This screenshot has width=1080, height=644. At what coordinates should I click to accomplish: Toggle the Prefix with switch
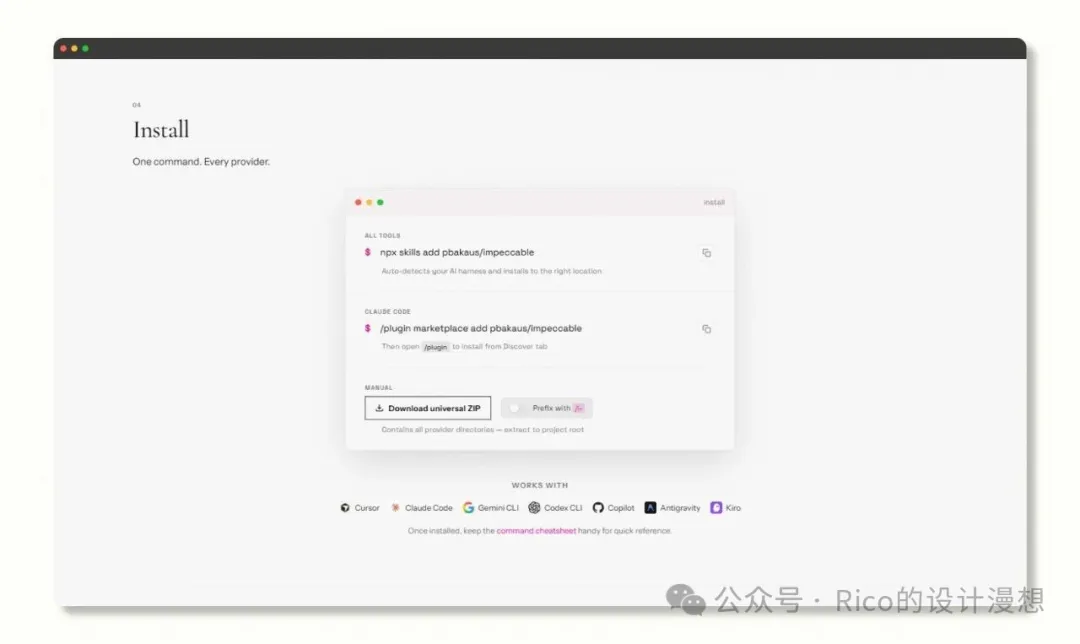pyautogui.click(x=515, y=408)
